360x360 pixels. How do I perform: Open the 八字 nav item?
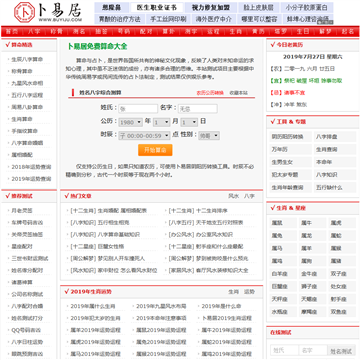[34, 32]
